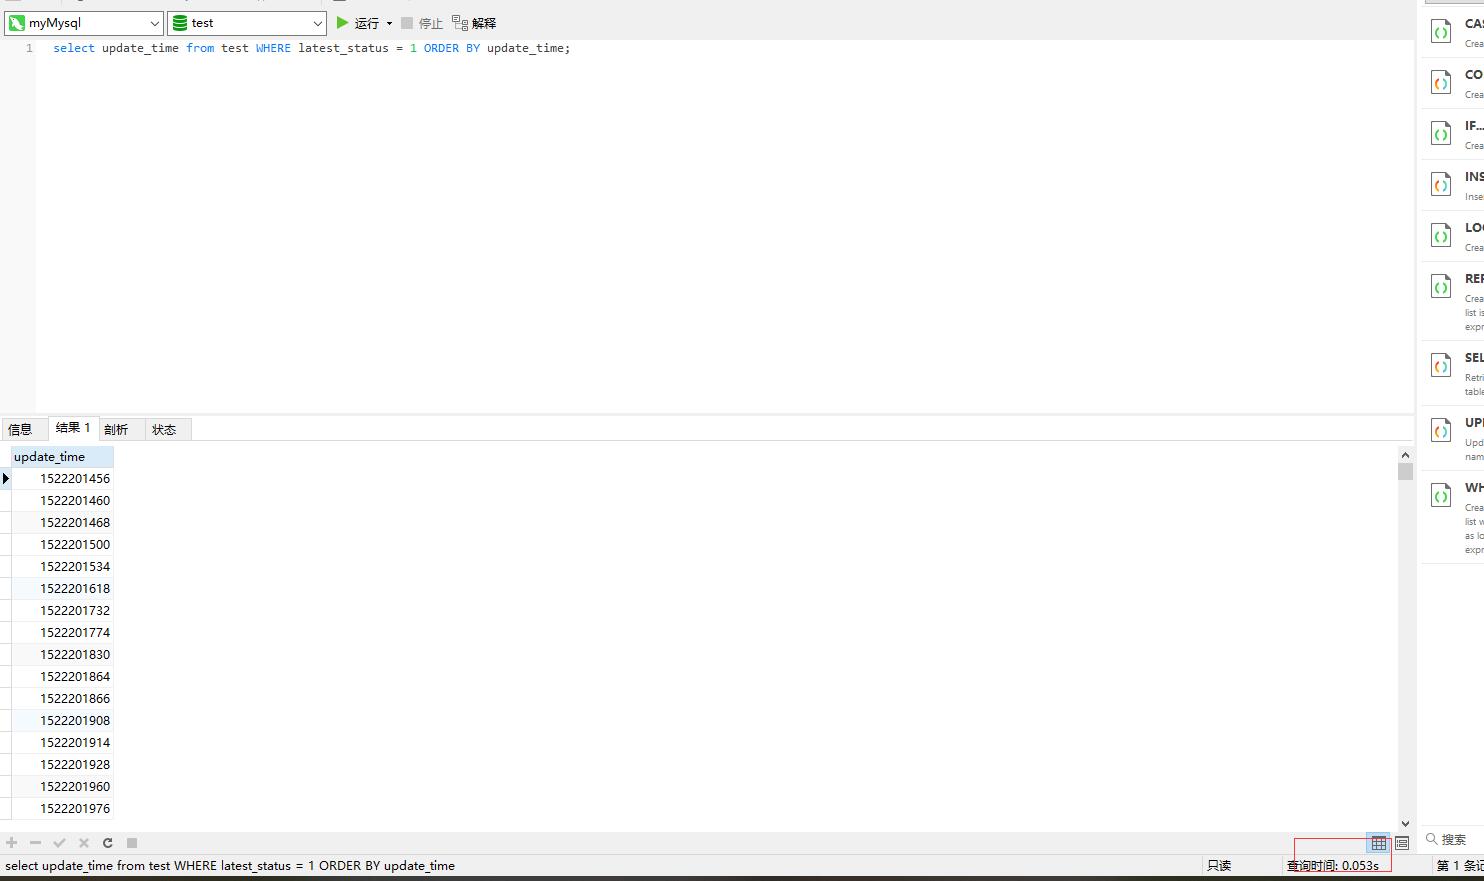1484x881 pixels.
Task: Select the cell 1522201534
Action: [x=62, y=567]
